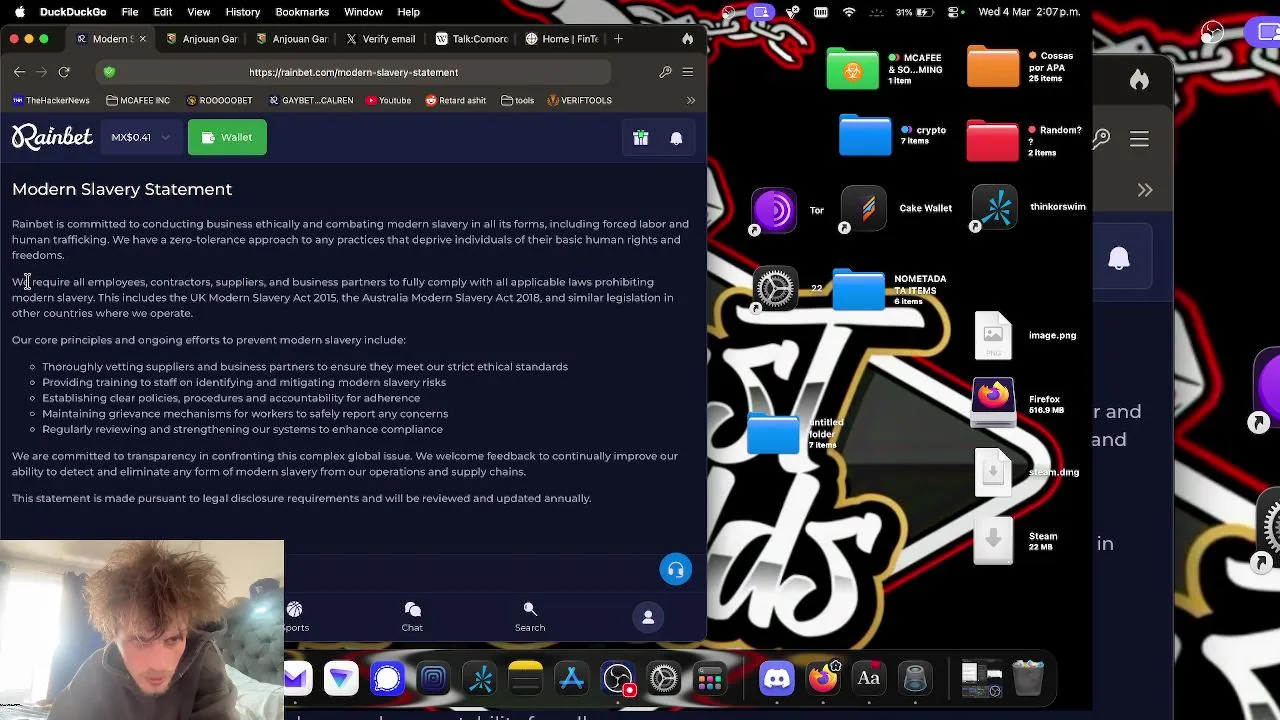
Task: Open the live support headset button
Action: pyautogui.click(x=676, y=570)
